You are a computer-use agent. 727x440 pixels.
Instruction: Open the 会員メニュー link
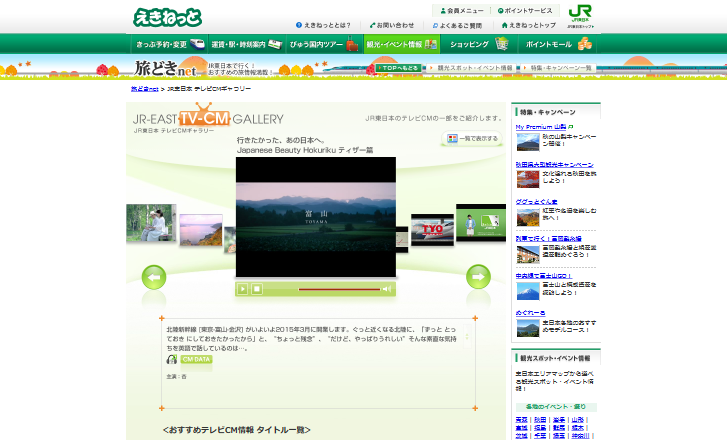point(462,11)
